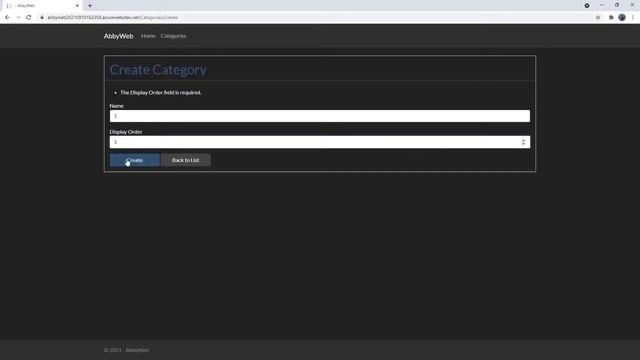This screenshot has width=640, height=360.
Task: Open a new browser tab
Action: (90, 6)
